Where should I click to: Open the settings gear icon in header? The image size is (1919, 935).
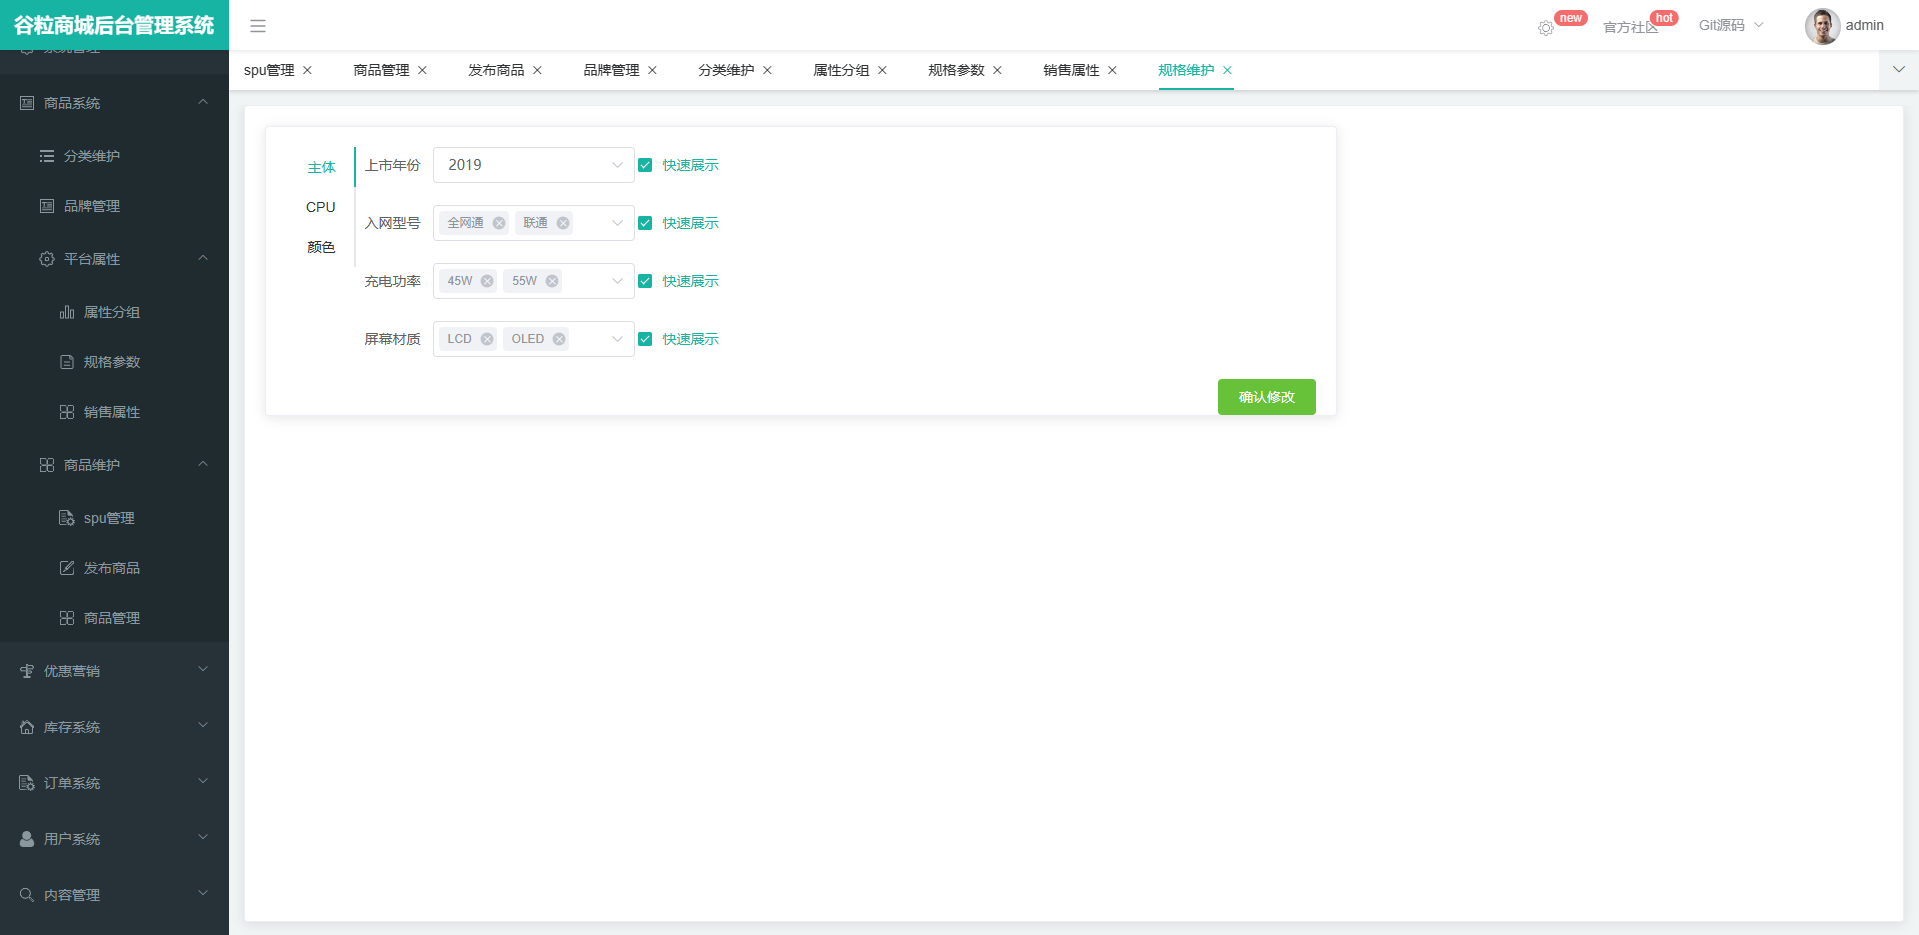(x=1546, y=28)
